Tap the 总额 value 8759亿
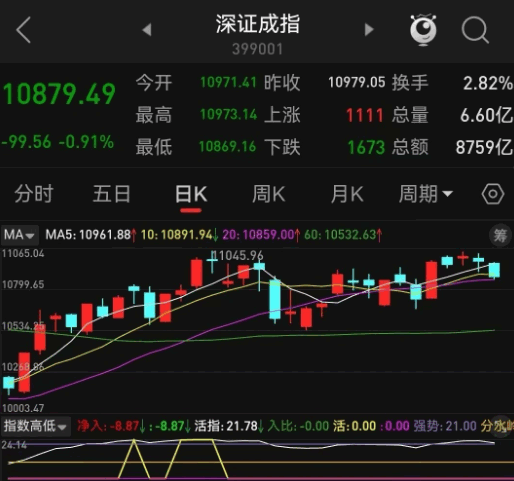The image size is (514, 481). click(484, 147)
